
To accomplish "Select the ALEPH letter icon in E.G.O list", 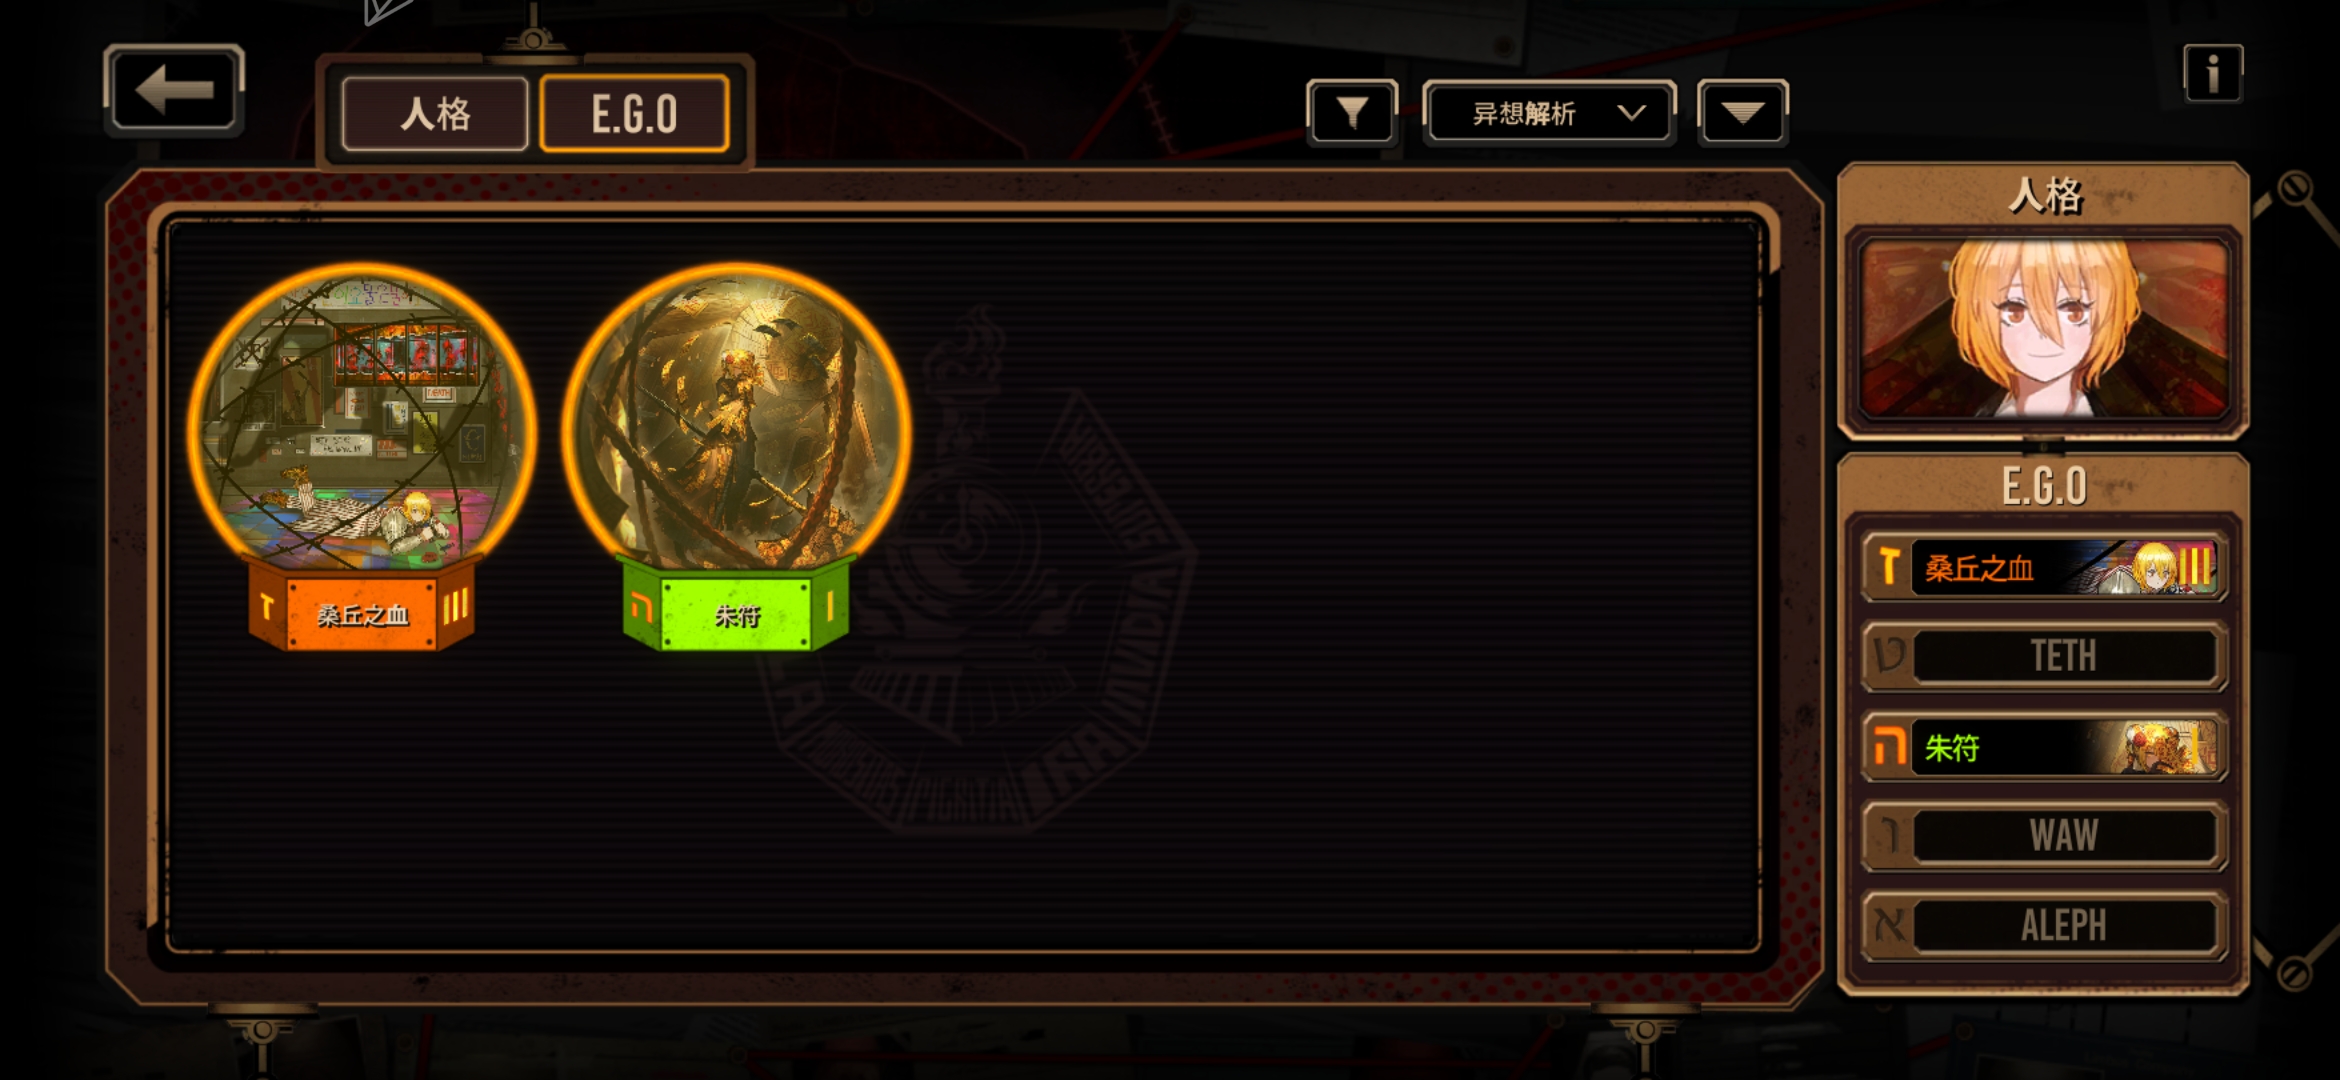I will click(1888, 925).
